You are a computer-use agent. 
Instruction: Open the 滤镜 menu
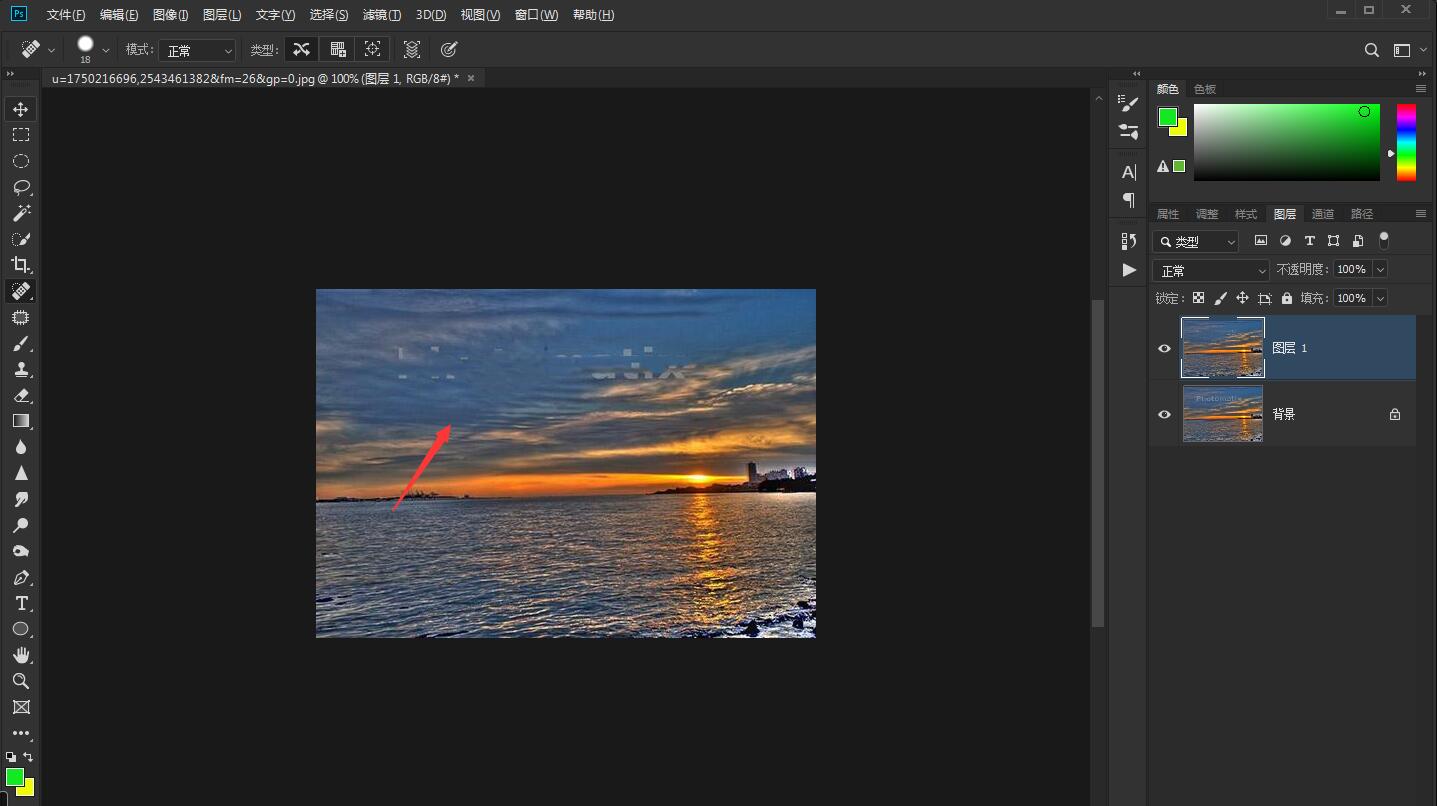coord(381,15)
